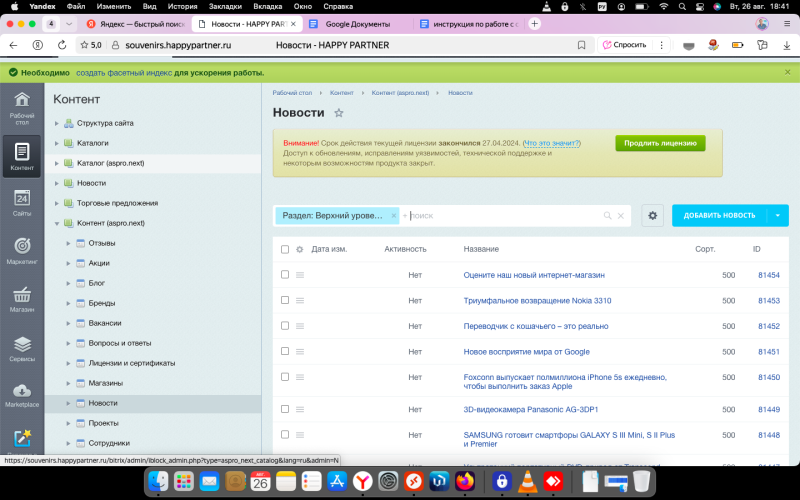
Task: Click Продлить лицензию button
Action: tap(660, 143)
